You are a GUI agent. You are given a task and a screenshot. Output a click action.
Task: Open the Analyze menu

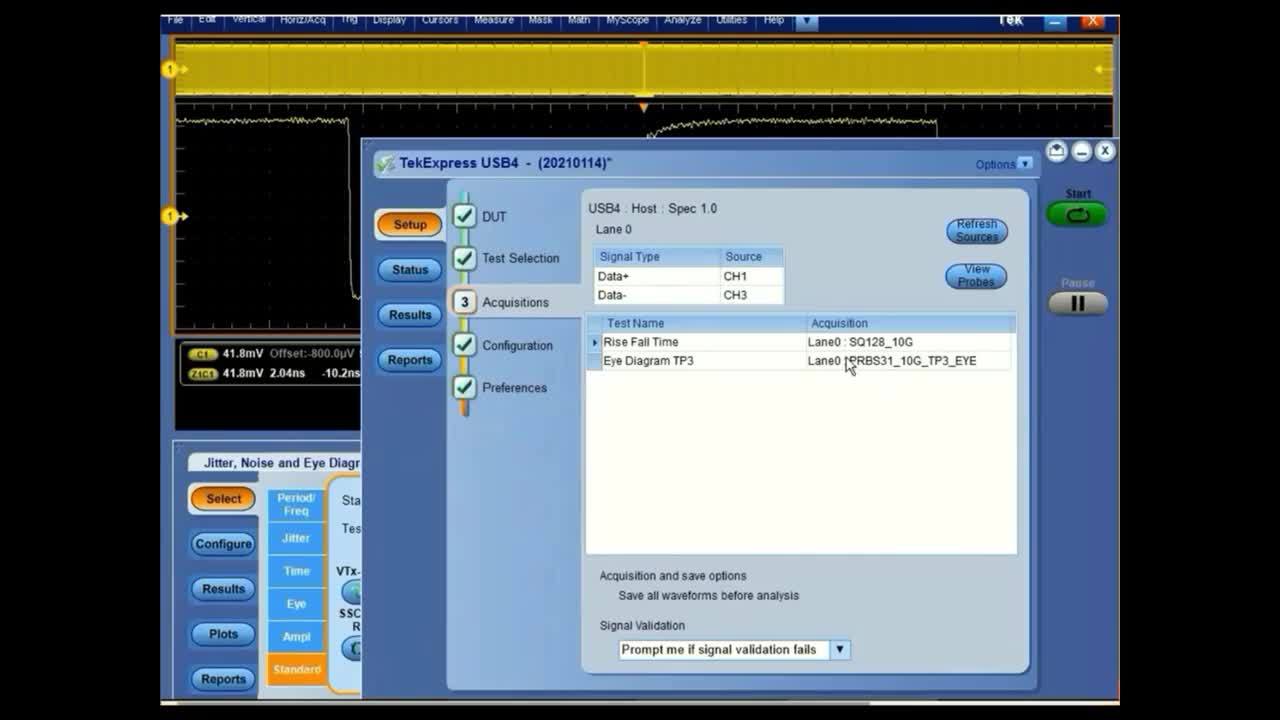[682, 20]
